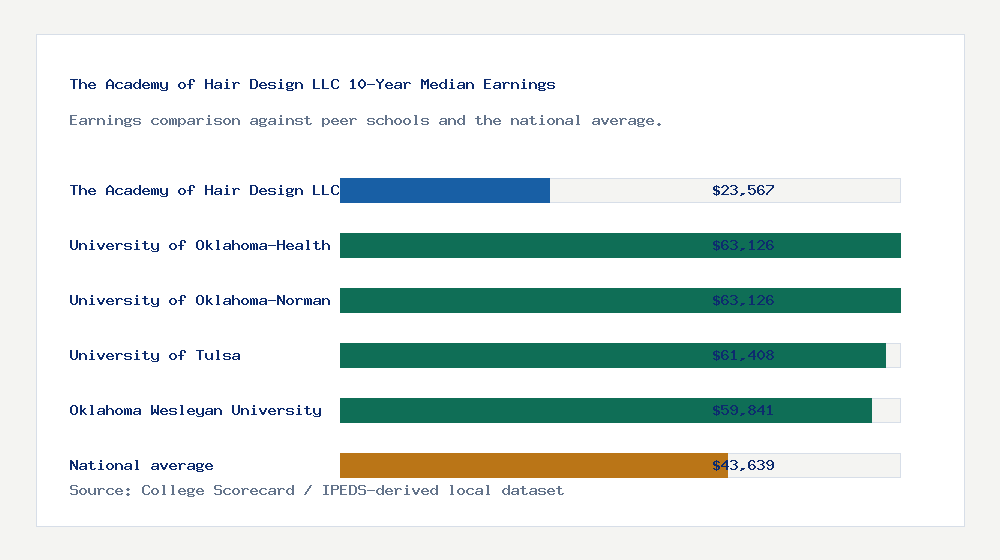The width and height of the screenshot is (1000, 560).
Task: Select the 'National average' label
Action: pos(142,466)
